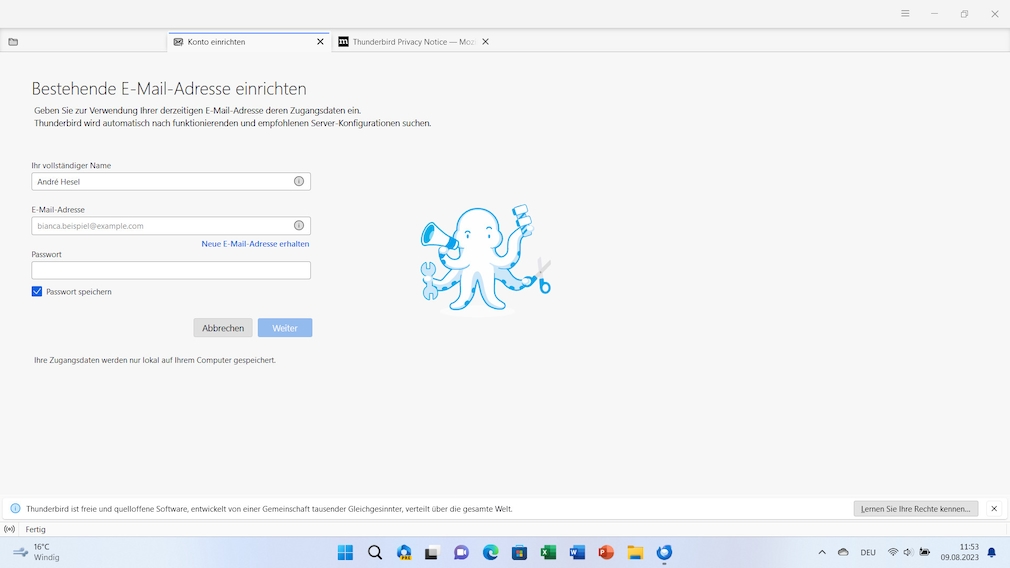Open the DEU keyboard language selector
Screen dimensions: 1010x568
click(868, 552)
